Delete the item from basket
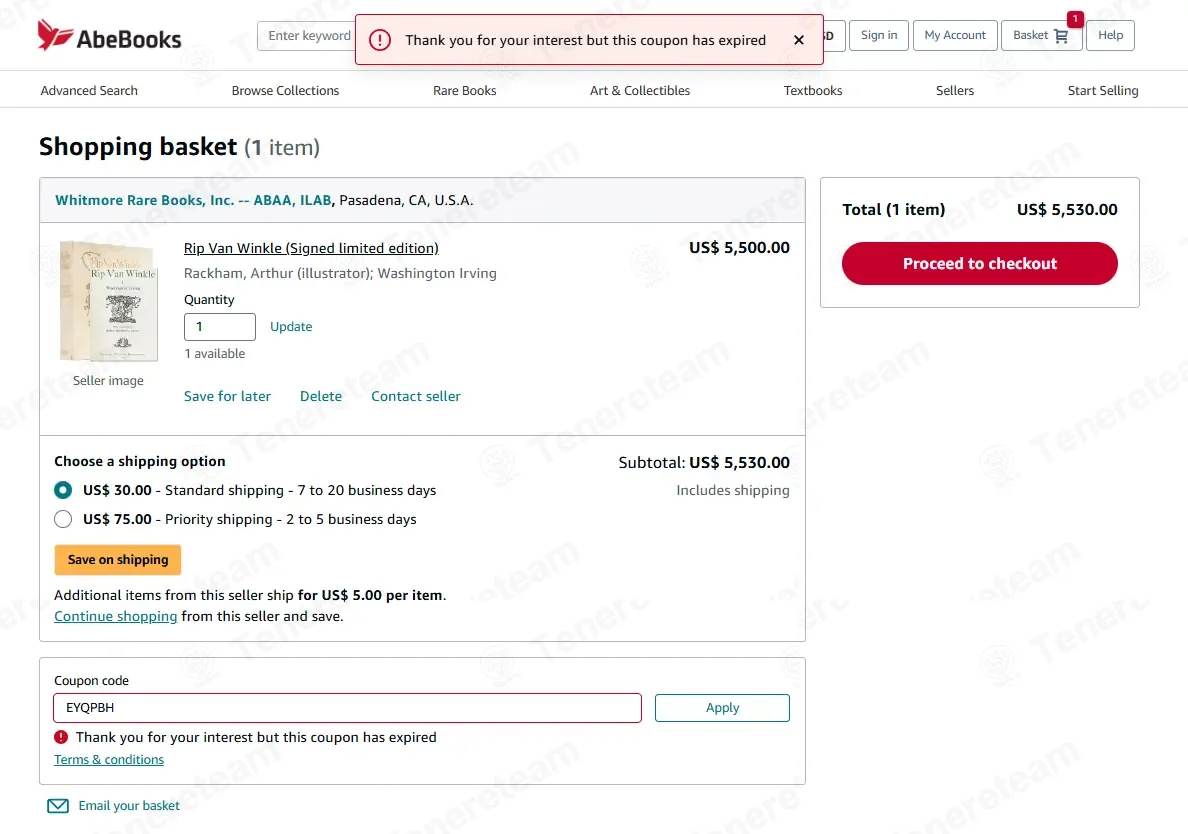Image resolution: width=1188 pixels, height=834 pixels. pyautogui.click(x=320, y=396)
